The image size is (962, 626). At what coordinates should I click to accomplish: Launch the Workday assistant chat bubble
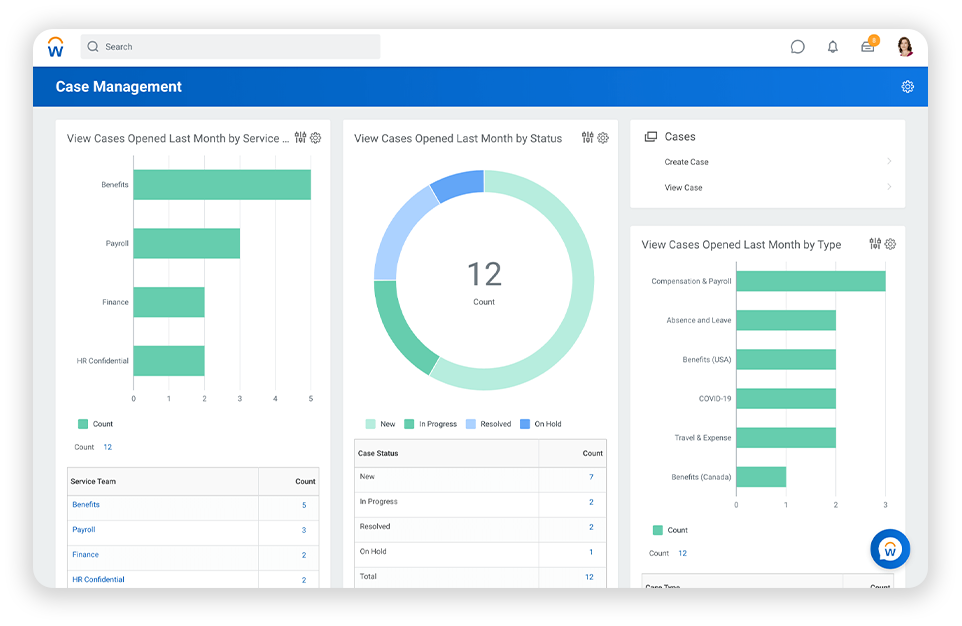[x=889, y=549]
